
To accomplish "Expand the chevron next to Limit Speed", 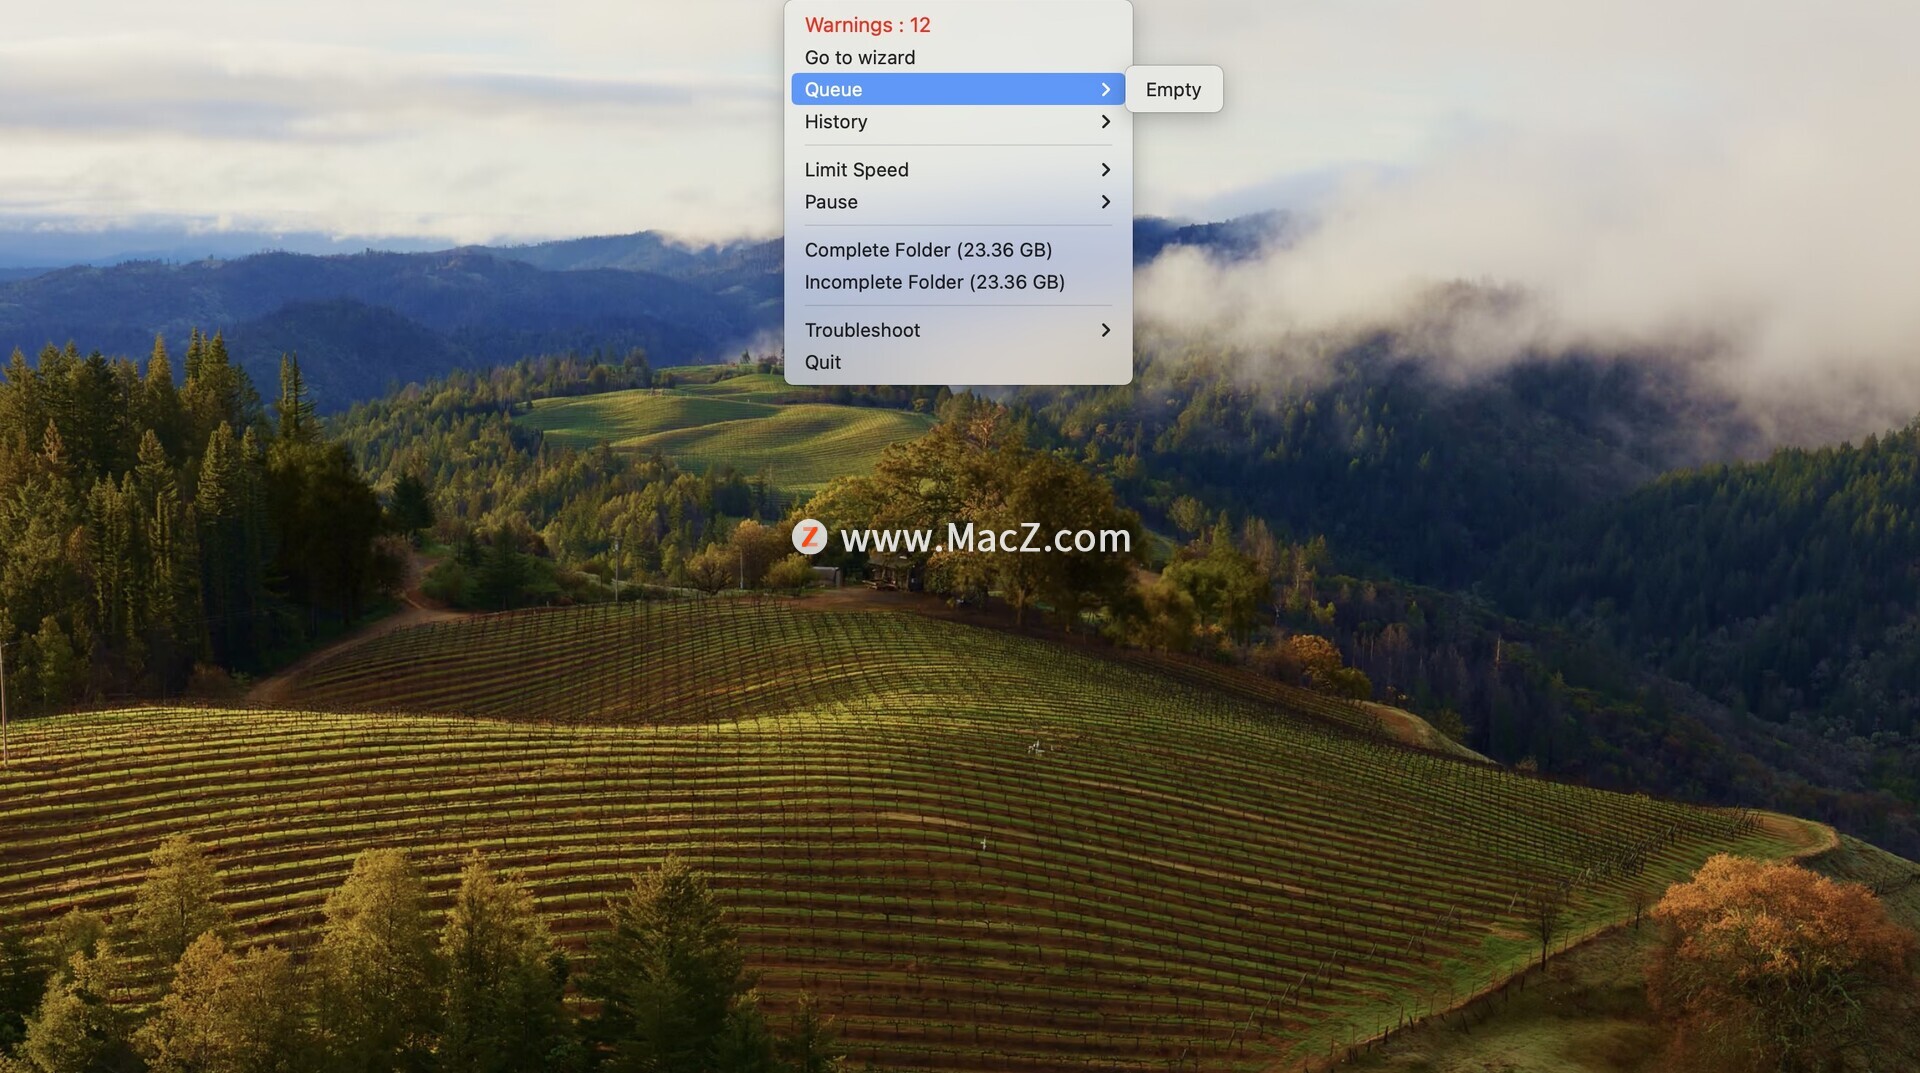I will coord(1105,169).
